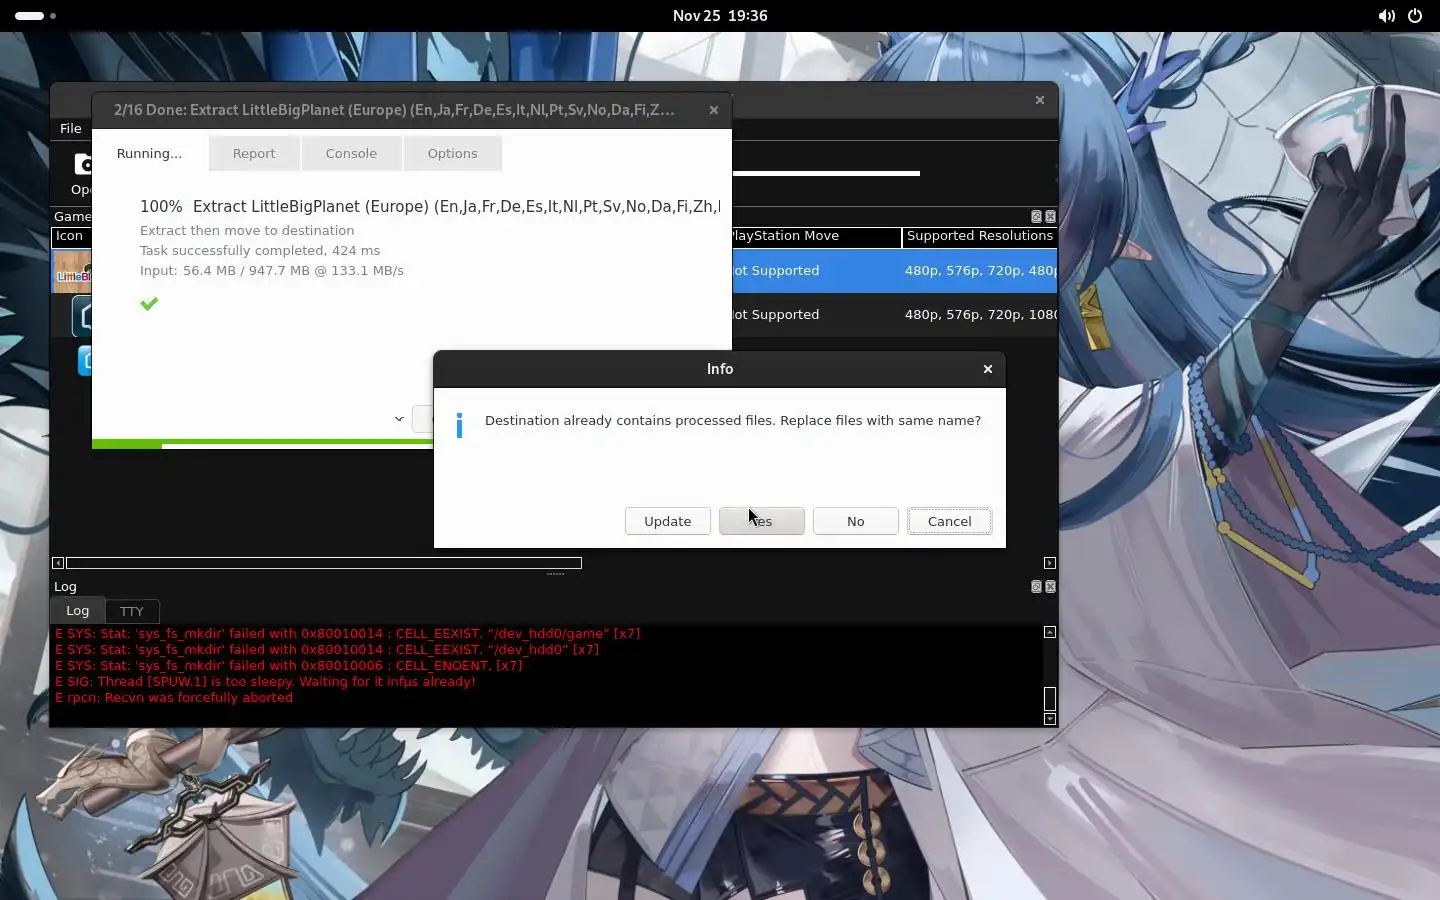Sort by Supported Resolutions column
The image size is (1440, 900).
(980, 237)
